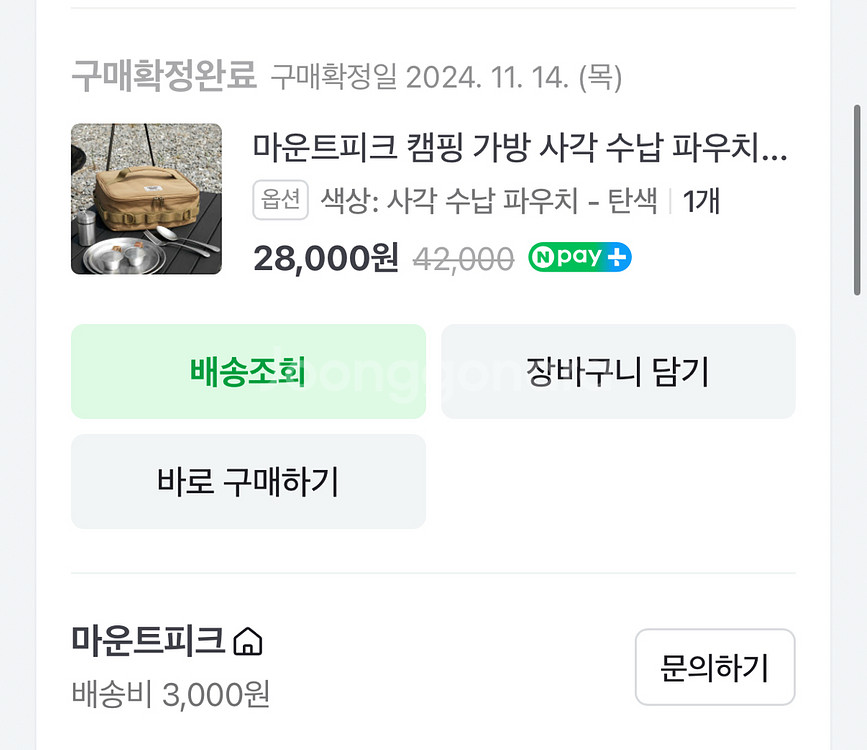Open the 마운트피크 캠핑 가방 product title
The height and width of the screenshot is (750, 867).
click(x=520, y=148)
